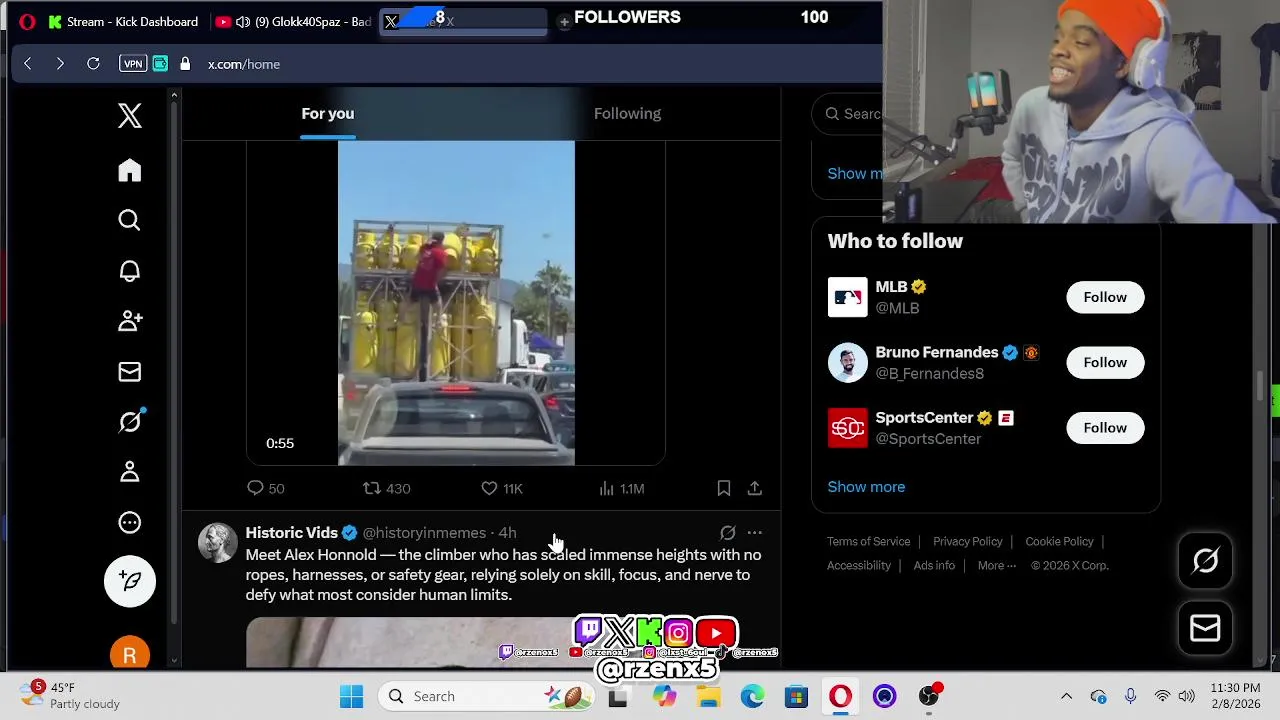Repost the video post showing 430 reposts
The image size is (1280, 720).
tap(387, 488)
